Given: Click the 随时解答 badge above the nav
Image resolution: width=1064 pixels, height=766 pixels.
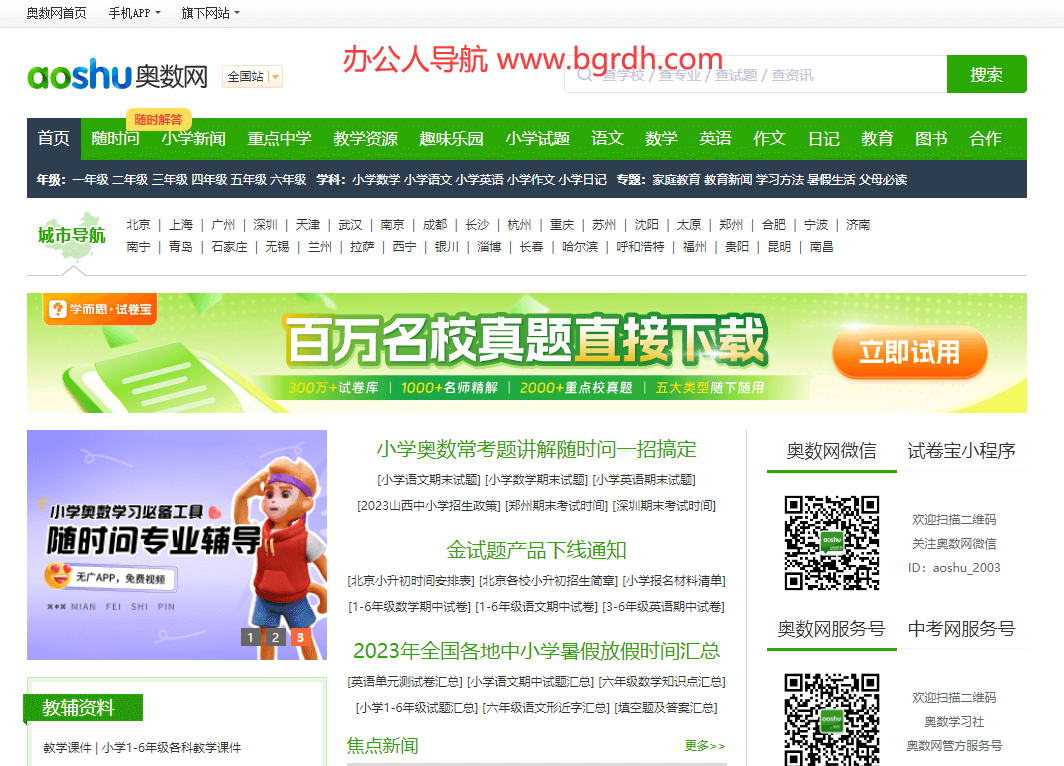Looking at the screenshot, I should click(x=158, y=118).
